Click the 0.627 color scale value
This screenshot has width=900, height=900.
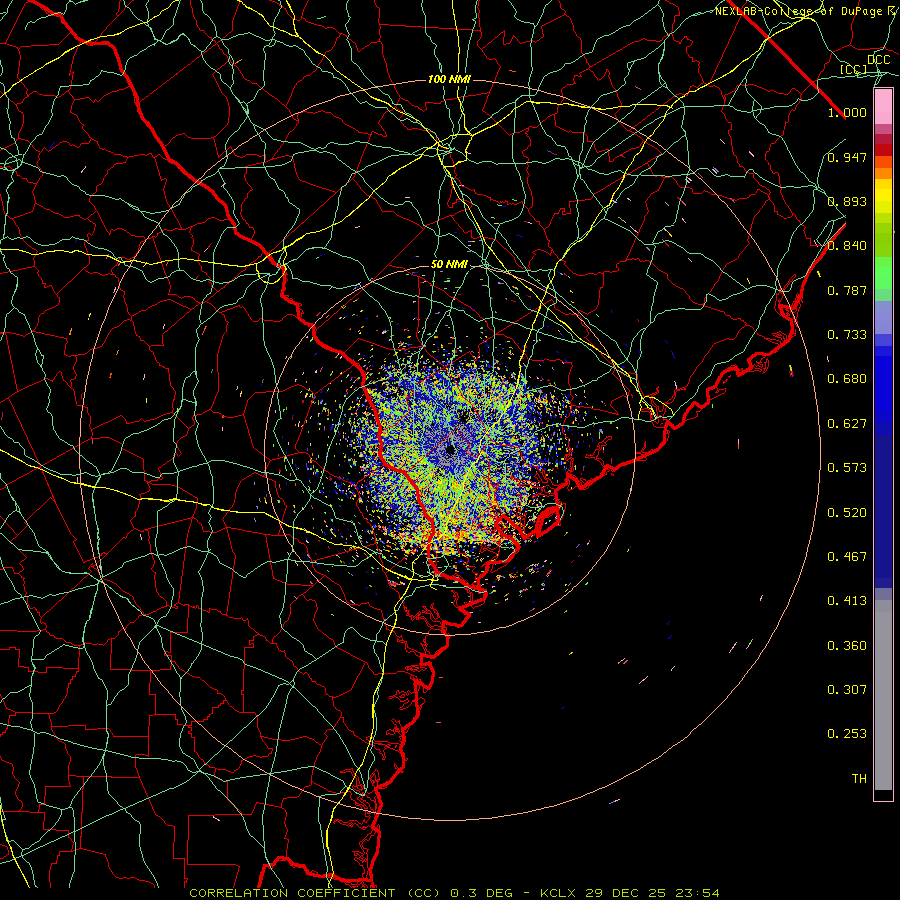click(x=847, y=424)
